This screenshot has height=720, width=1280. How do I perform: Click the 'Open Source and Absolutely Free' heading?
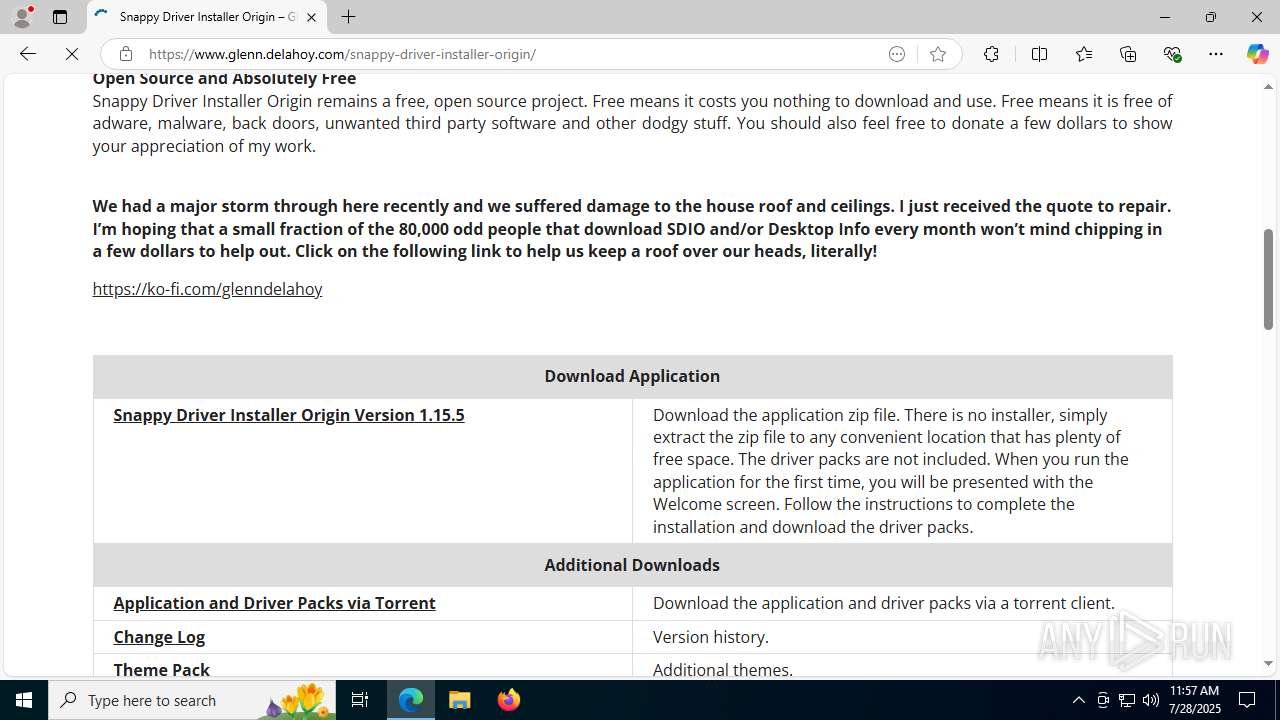point(224,78)
